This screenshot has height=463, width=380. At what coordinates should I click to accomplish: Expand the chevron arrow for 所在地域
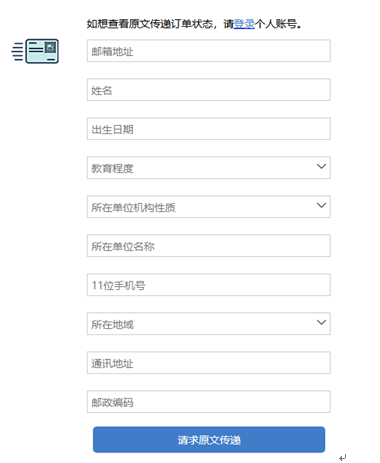pyautogui.click(x=321, y=322)
